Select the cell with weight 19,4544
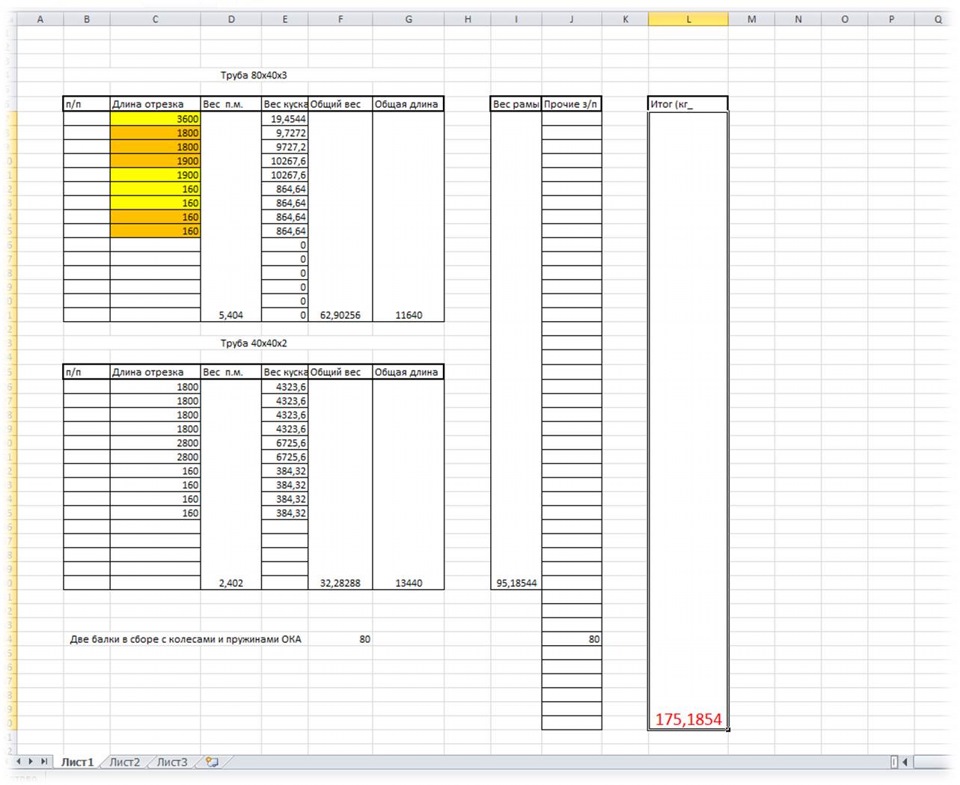960x785 pixels. coord(285,119)
